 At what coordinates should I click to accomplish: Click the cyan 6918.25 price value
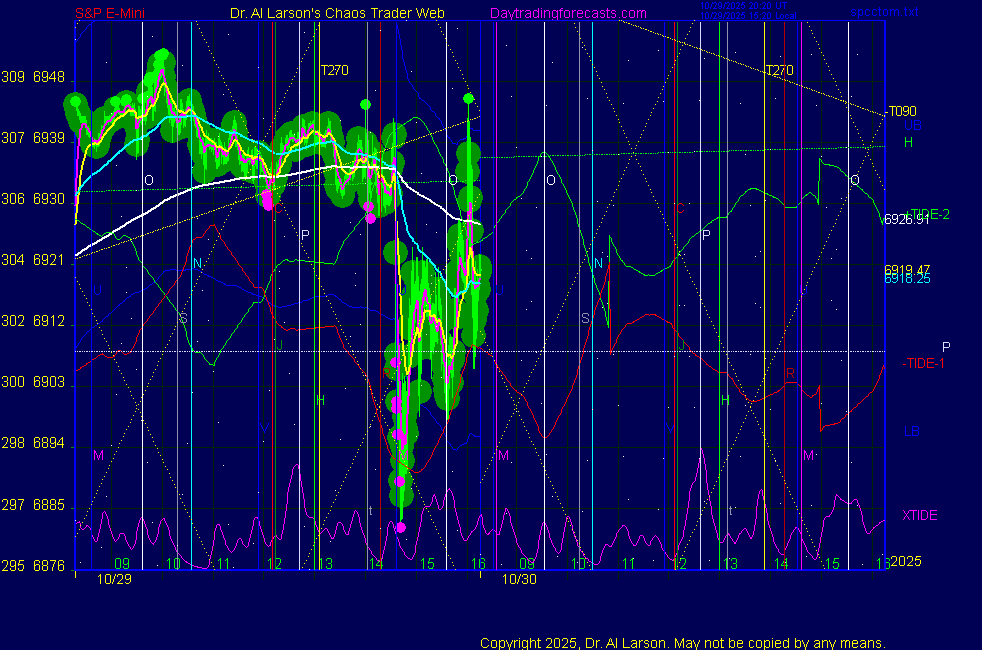pos(906,280)
